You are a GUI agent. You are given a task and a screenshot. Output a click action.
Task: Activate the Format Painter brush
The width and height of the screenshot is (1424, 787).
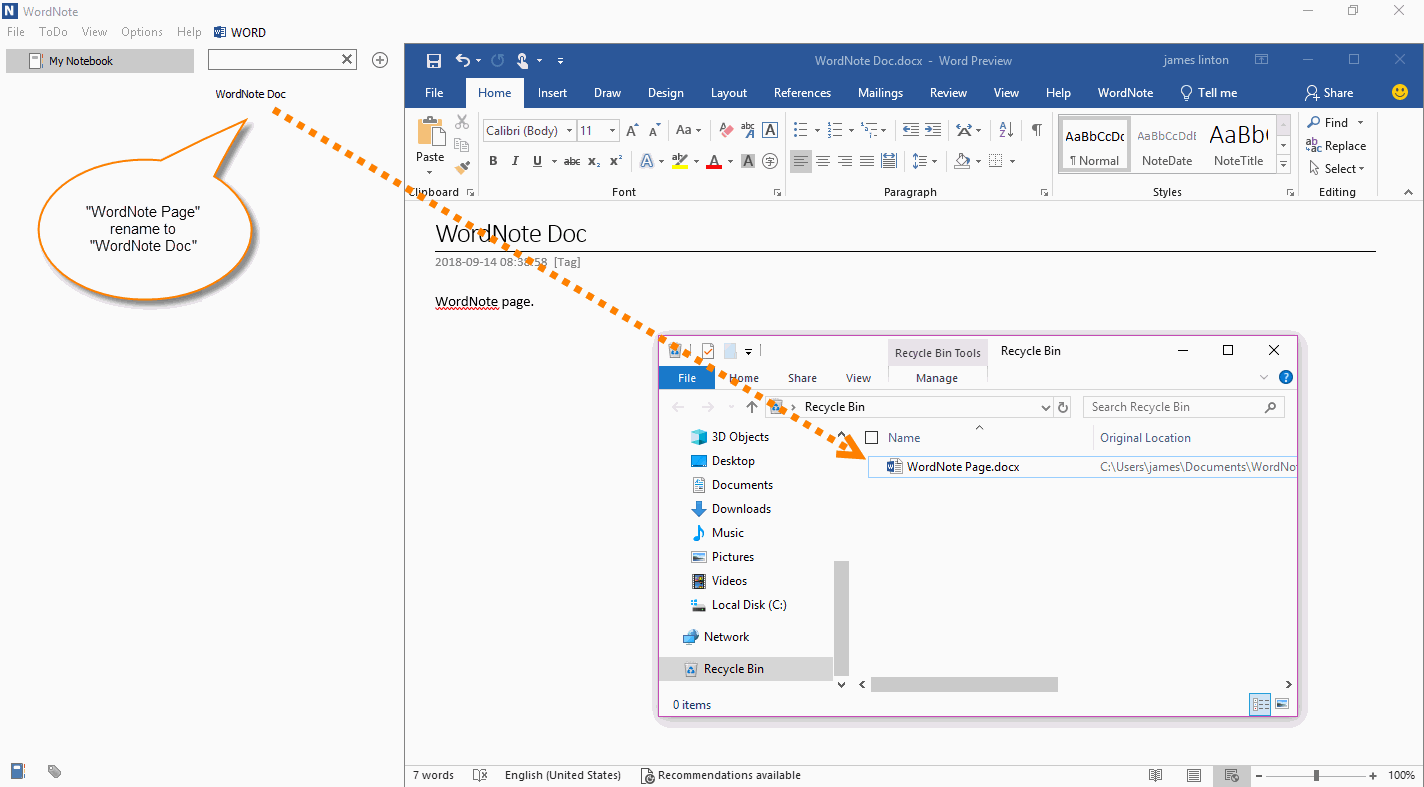[462, 168]
